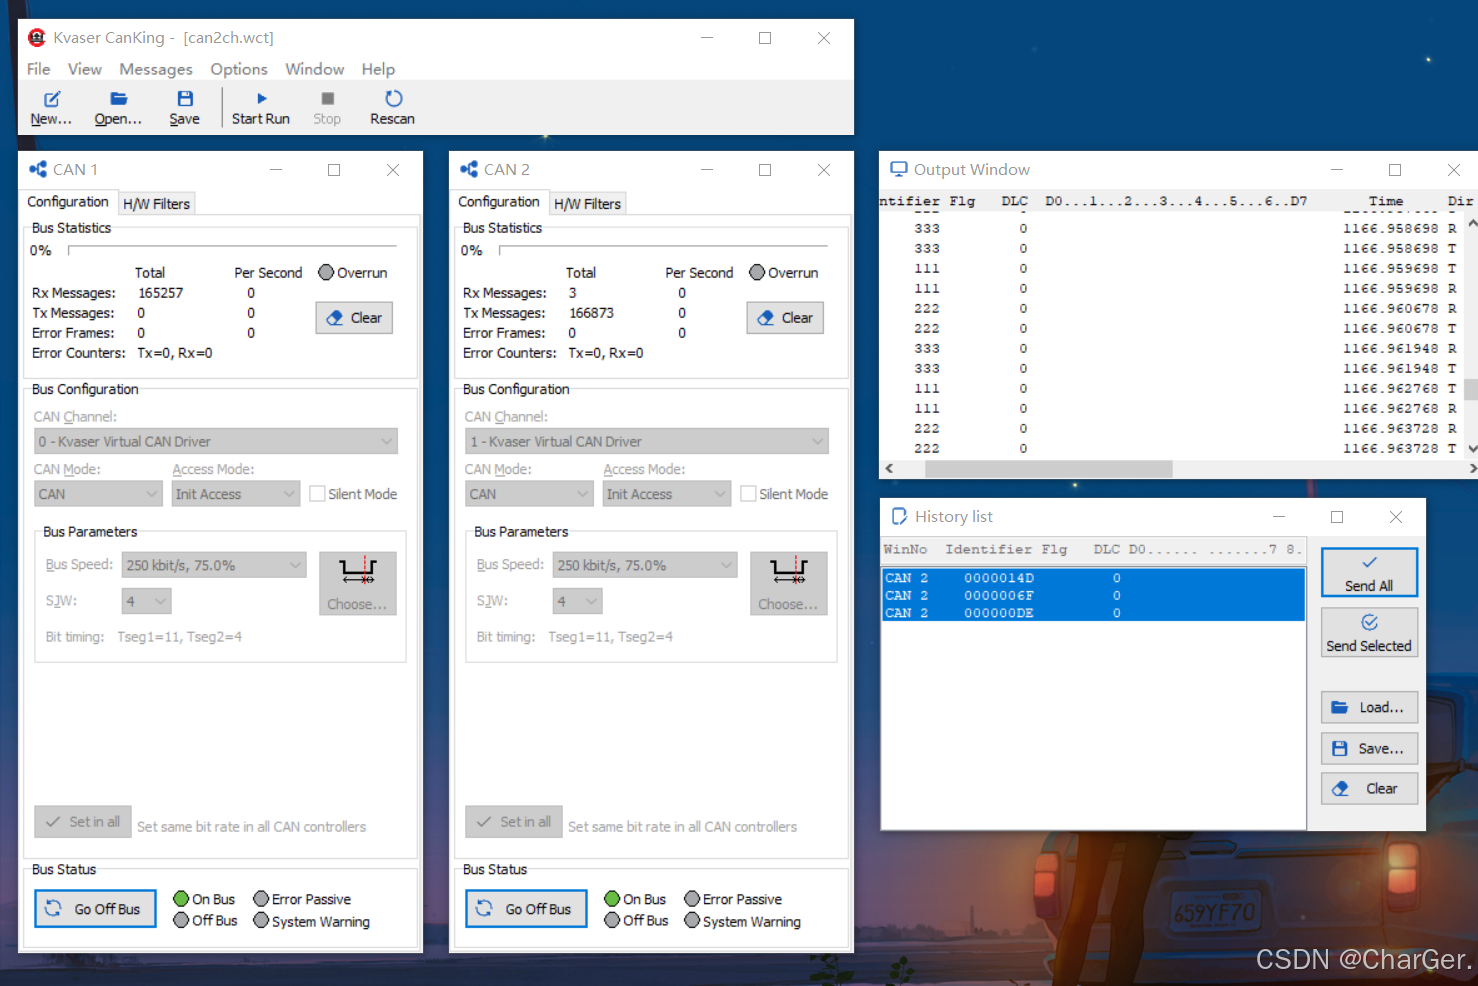
Task: Open CAN Mode dropdown in CAN 1
Action: click(98, 494)
